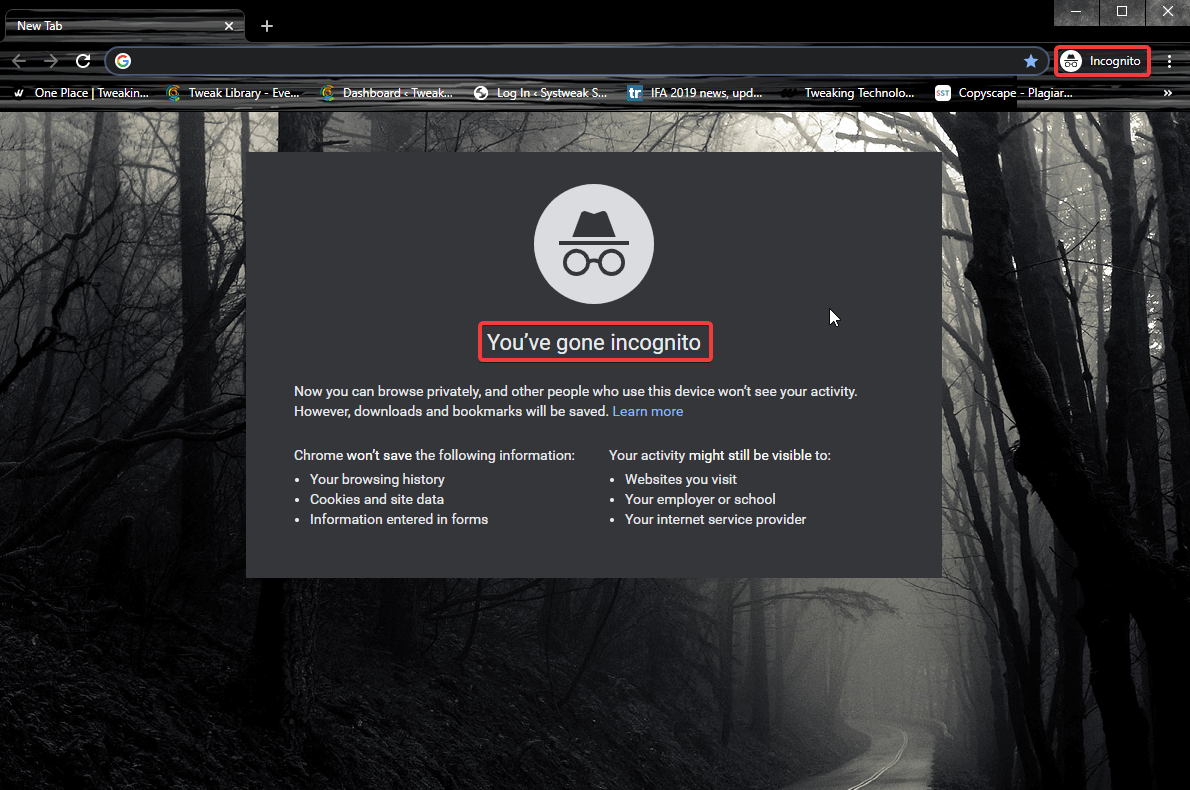
Task: Expand the overflow bookmarks chevron
Action: pyautogui.click(x=1167, y=92)
